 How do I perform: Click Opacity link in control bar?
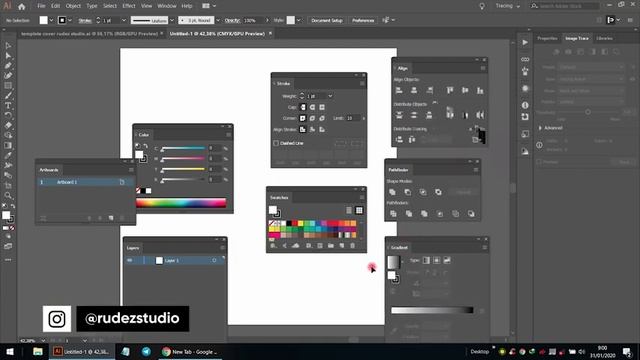(232, 20)
